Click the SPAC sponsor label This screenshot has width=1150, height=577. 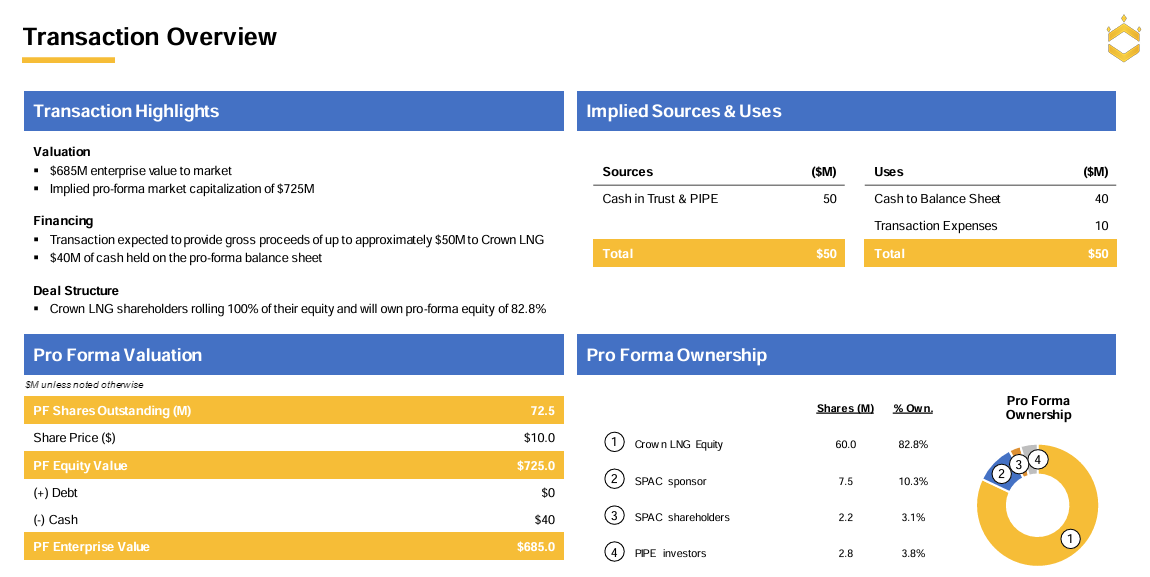click(670, 482)
